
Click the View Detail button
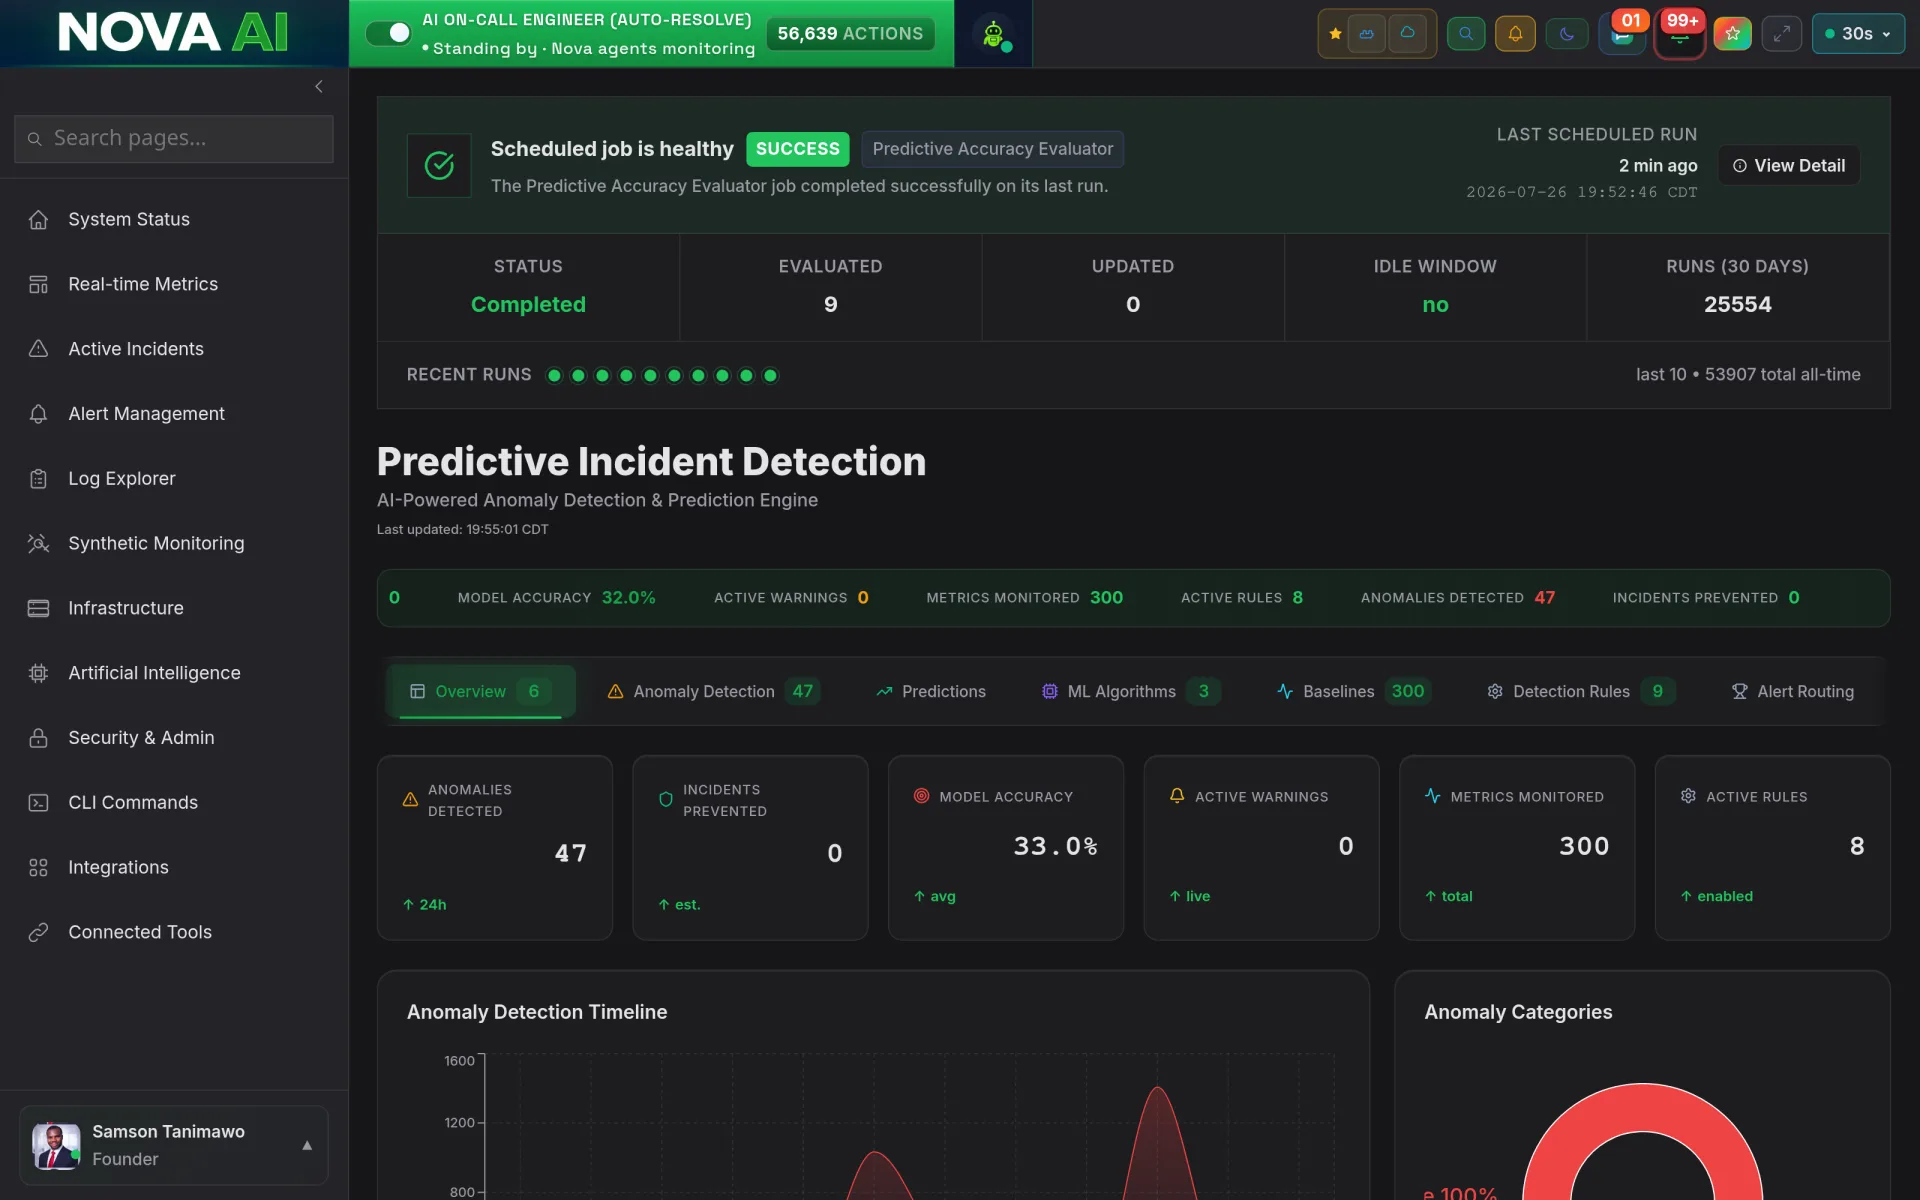click(1789, 166)
